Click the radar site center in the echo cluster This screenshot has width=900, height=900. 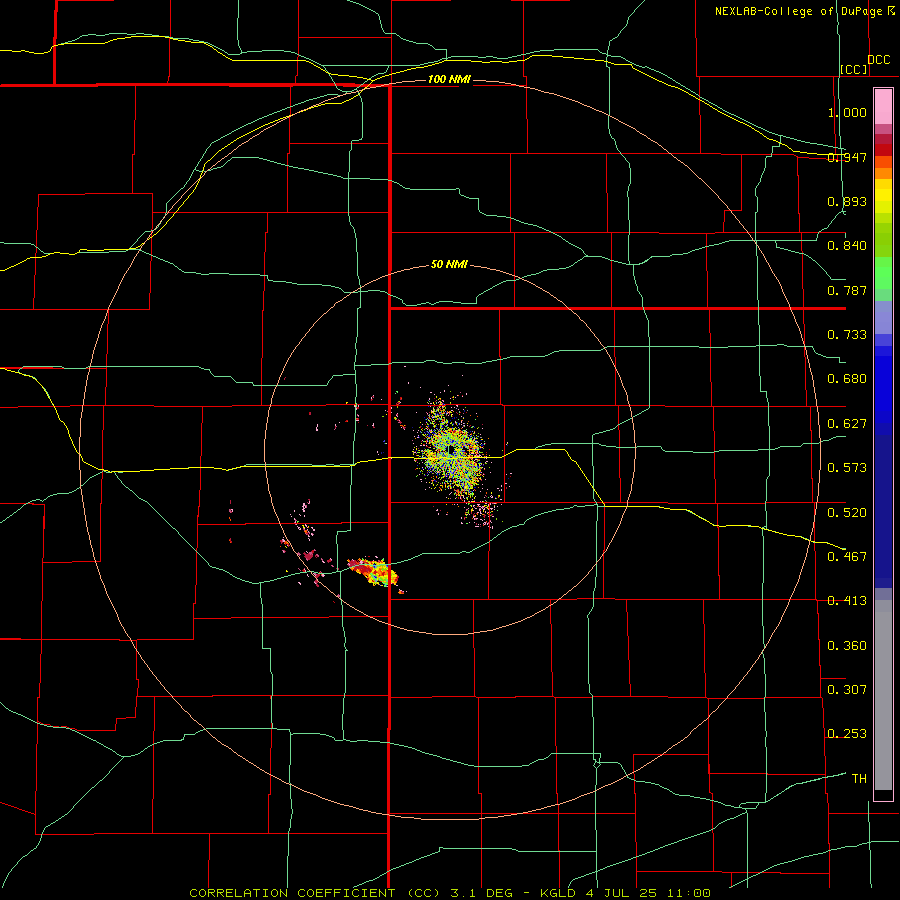[x=452, y=449]
